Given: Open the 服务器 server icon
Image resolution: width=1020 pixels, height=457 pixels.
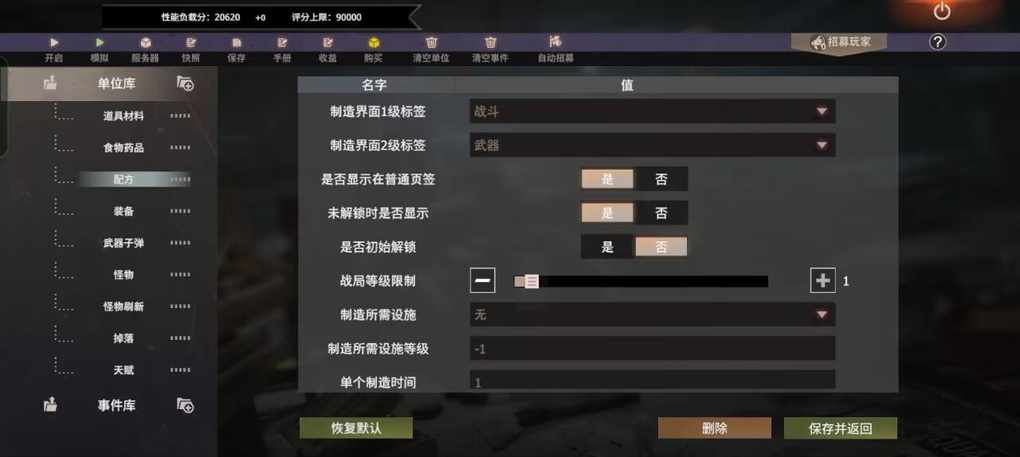Looking at the screenshot, I should coord(146,43).
